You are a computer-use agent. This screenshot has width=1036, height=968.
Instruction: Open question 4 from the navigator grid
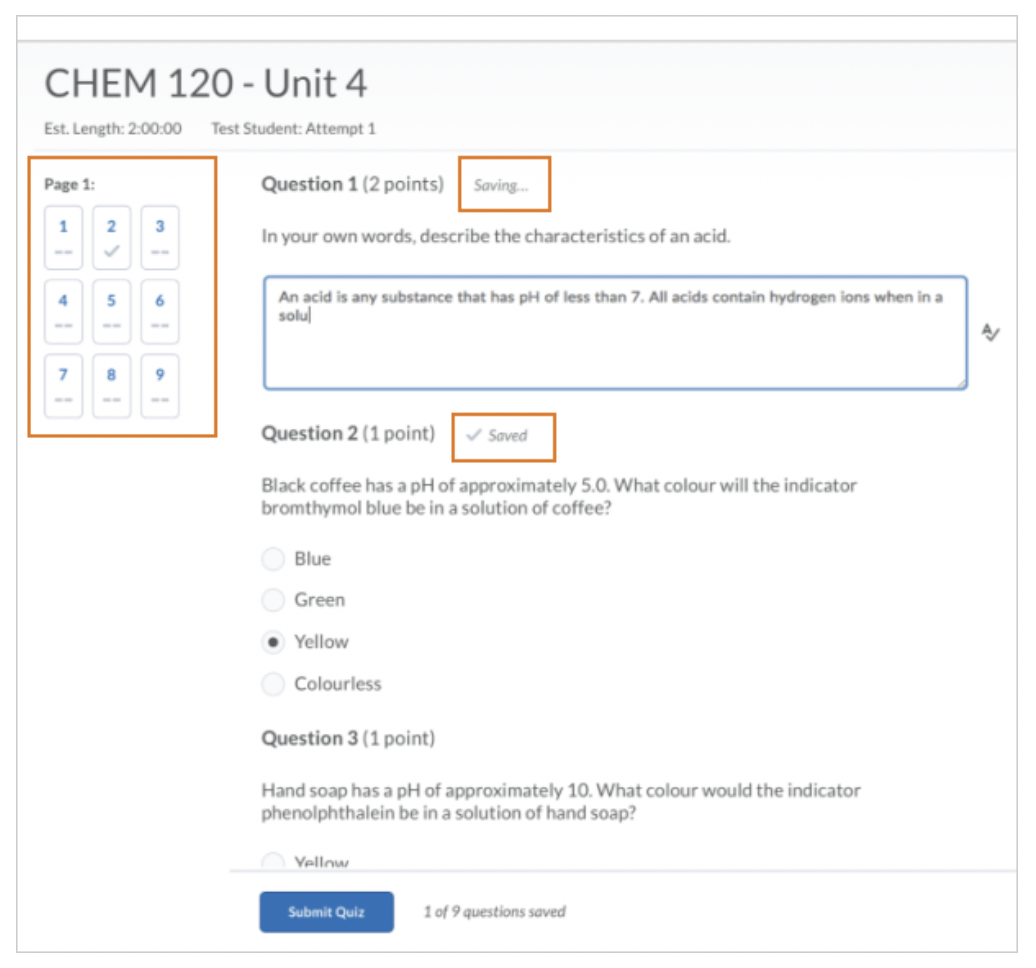63,312
